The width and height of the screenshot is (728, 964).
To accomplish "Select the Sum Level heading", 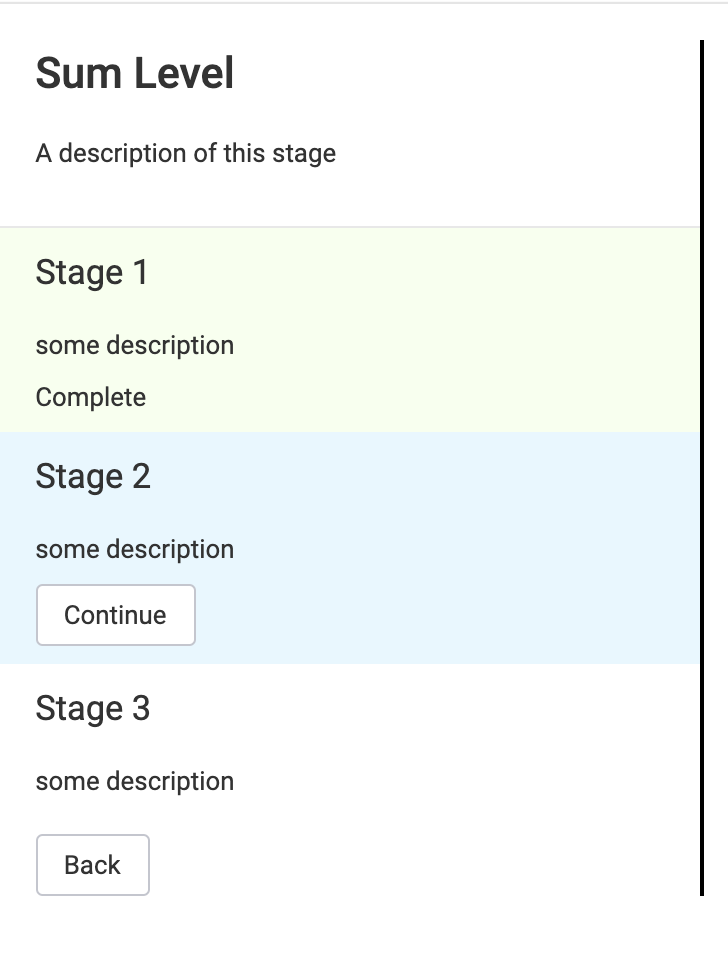I will 135,73.
